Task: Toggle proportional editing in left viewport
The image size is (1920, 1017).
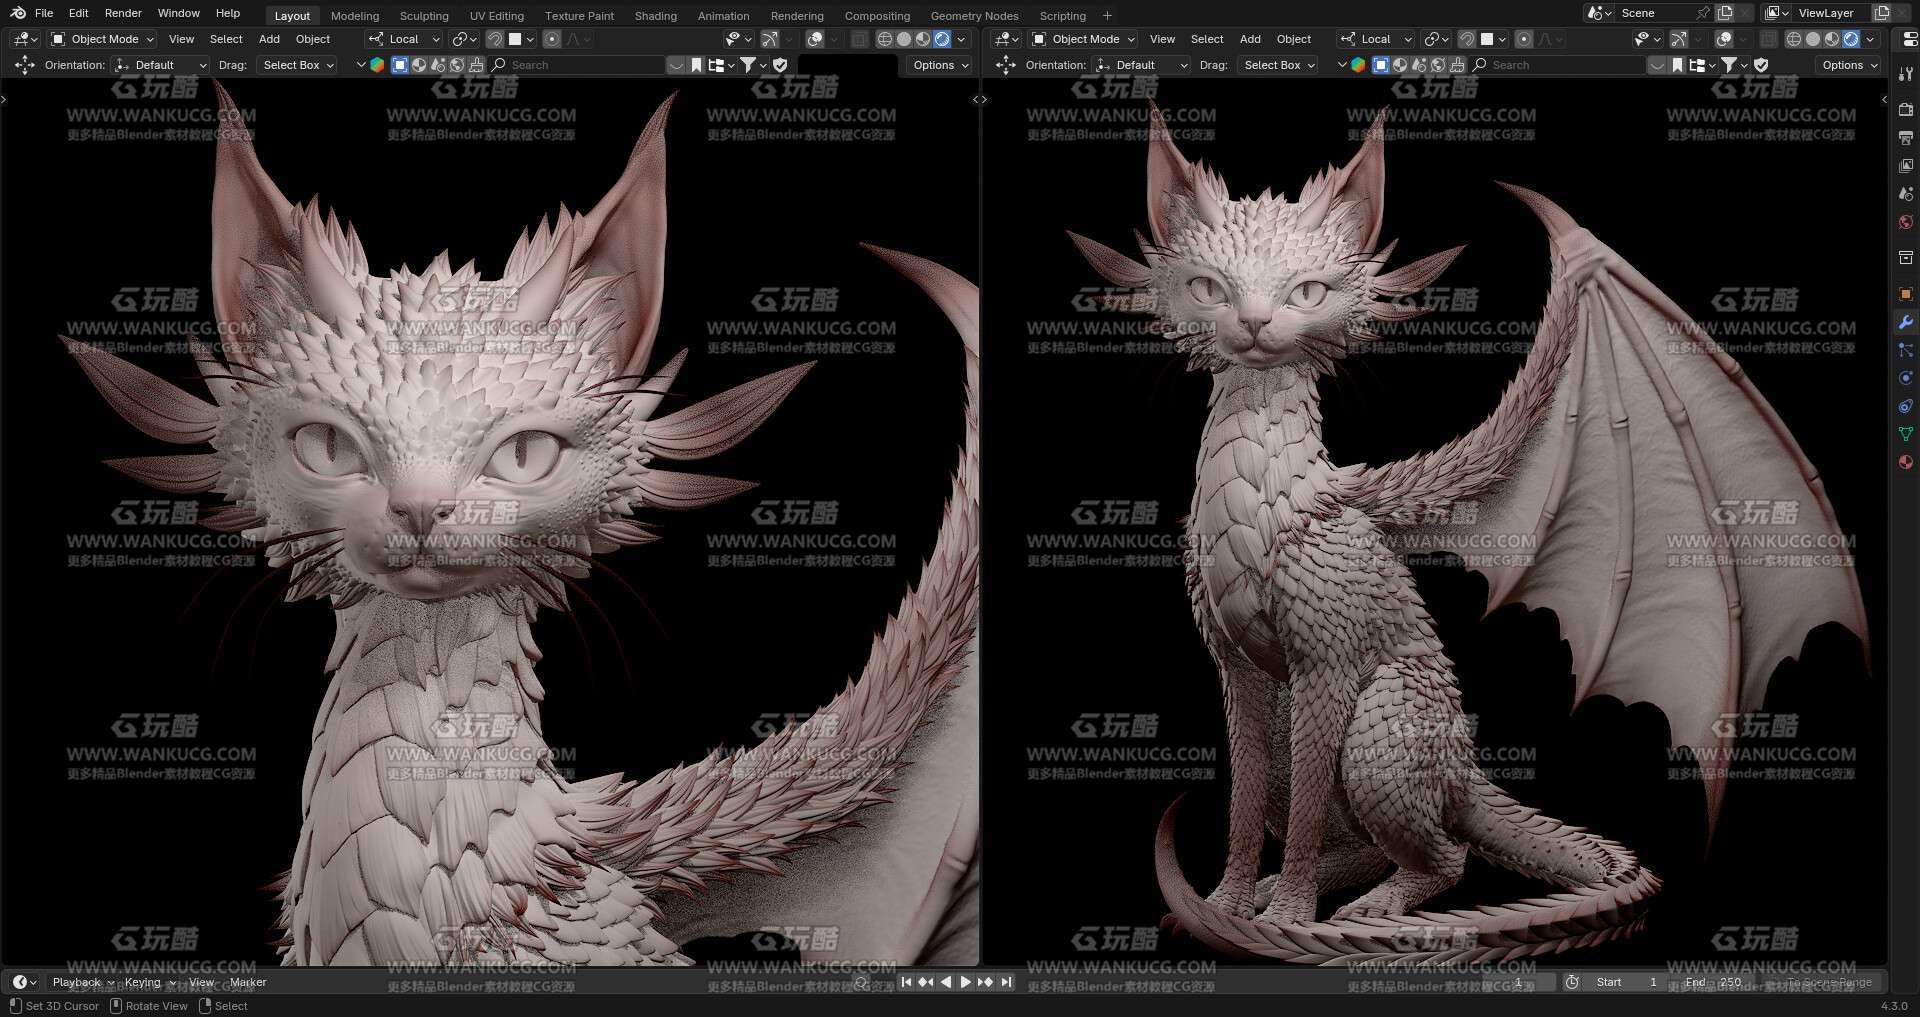Action: [x=551, y=39]
